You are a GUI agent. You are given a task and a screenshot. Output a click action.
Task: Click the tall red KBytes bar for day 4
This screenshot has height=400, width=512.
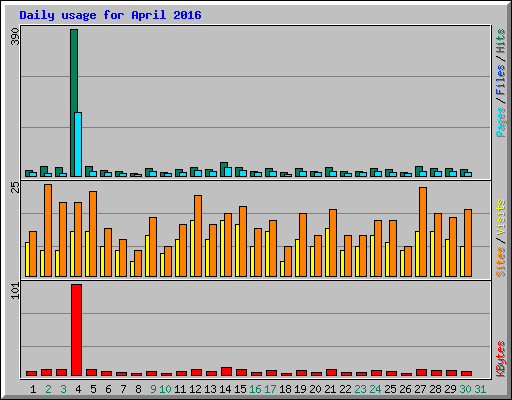pos(76,330)
